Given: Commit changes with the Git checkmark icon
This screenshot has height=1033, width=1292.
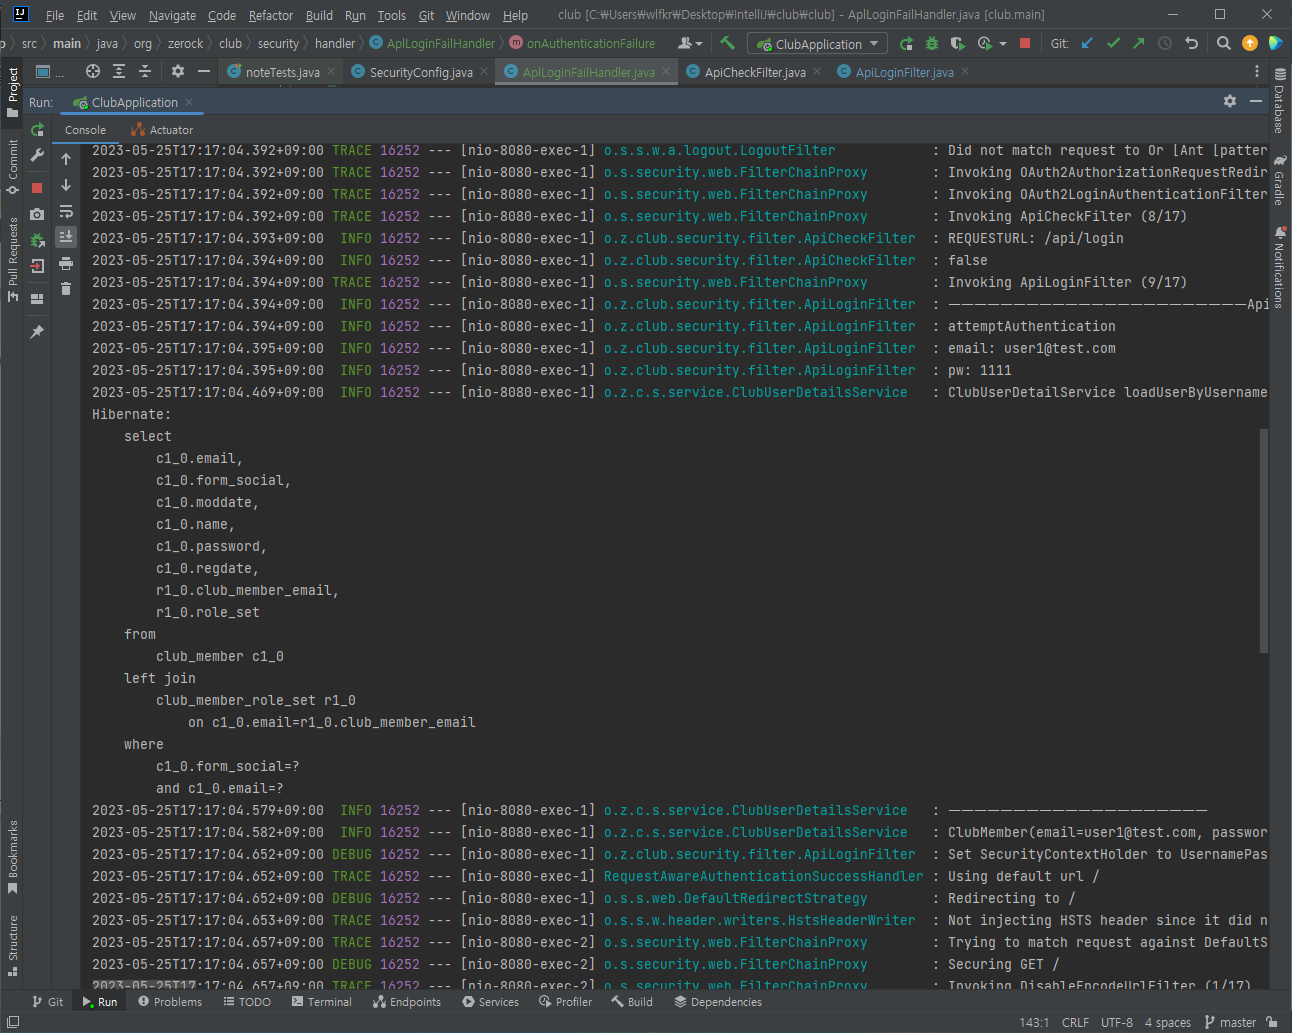Looking at the screenshot, I should [x=1113, y=43].
